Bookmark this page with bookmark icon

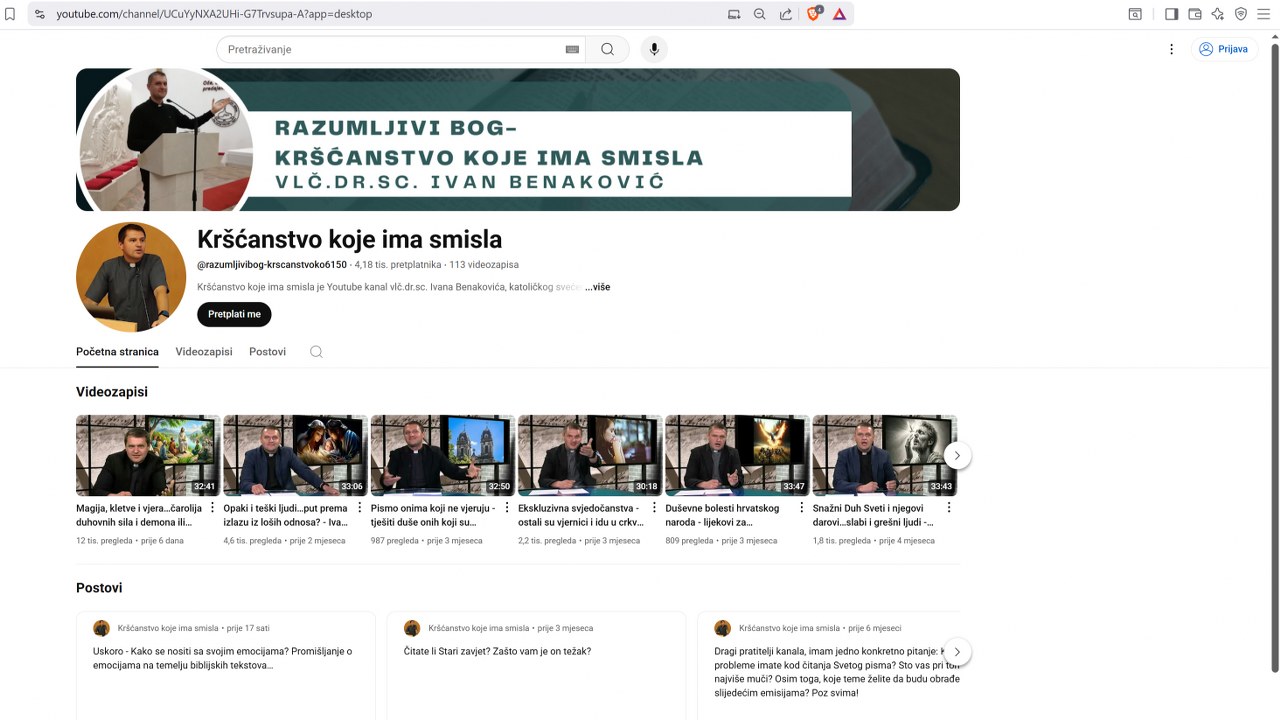coord(10,14)
